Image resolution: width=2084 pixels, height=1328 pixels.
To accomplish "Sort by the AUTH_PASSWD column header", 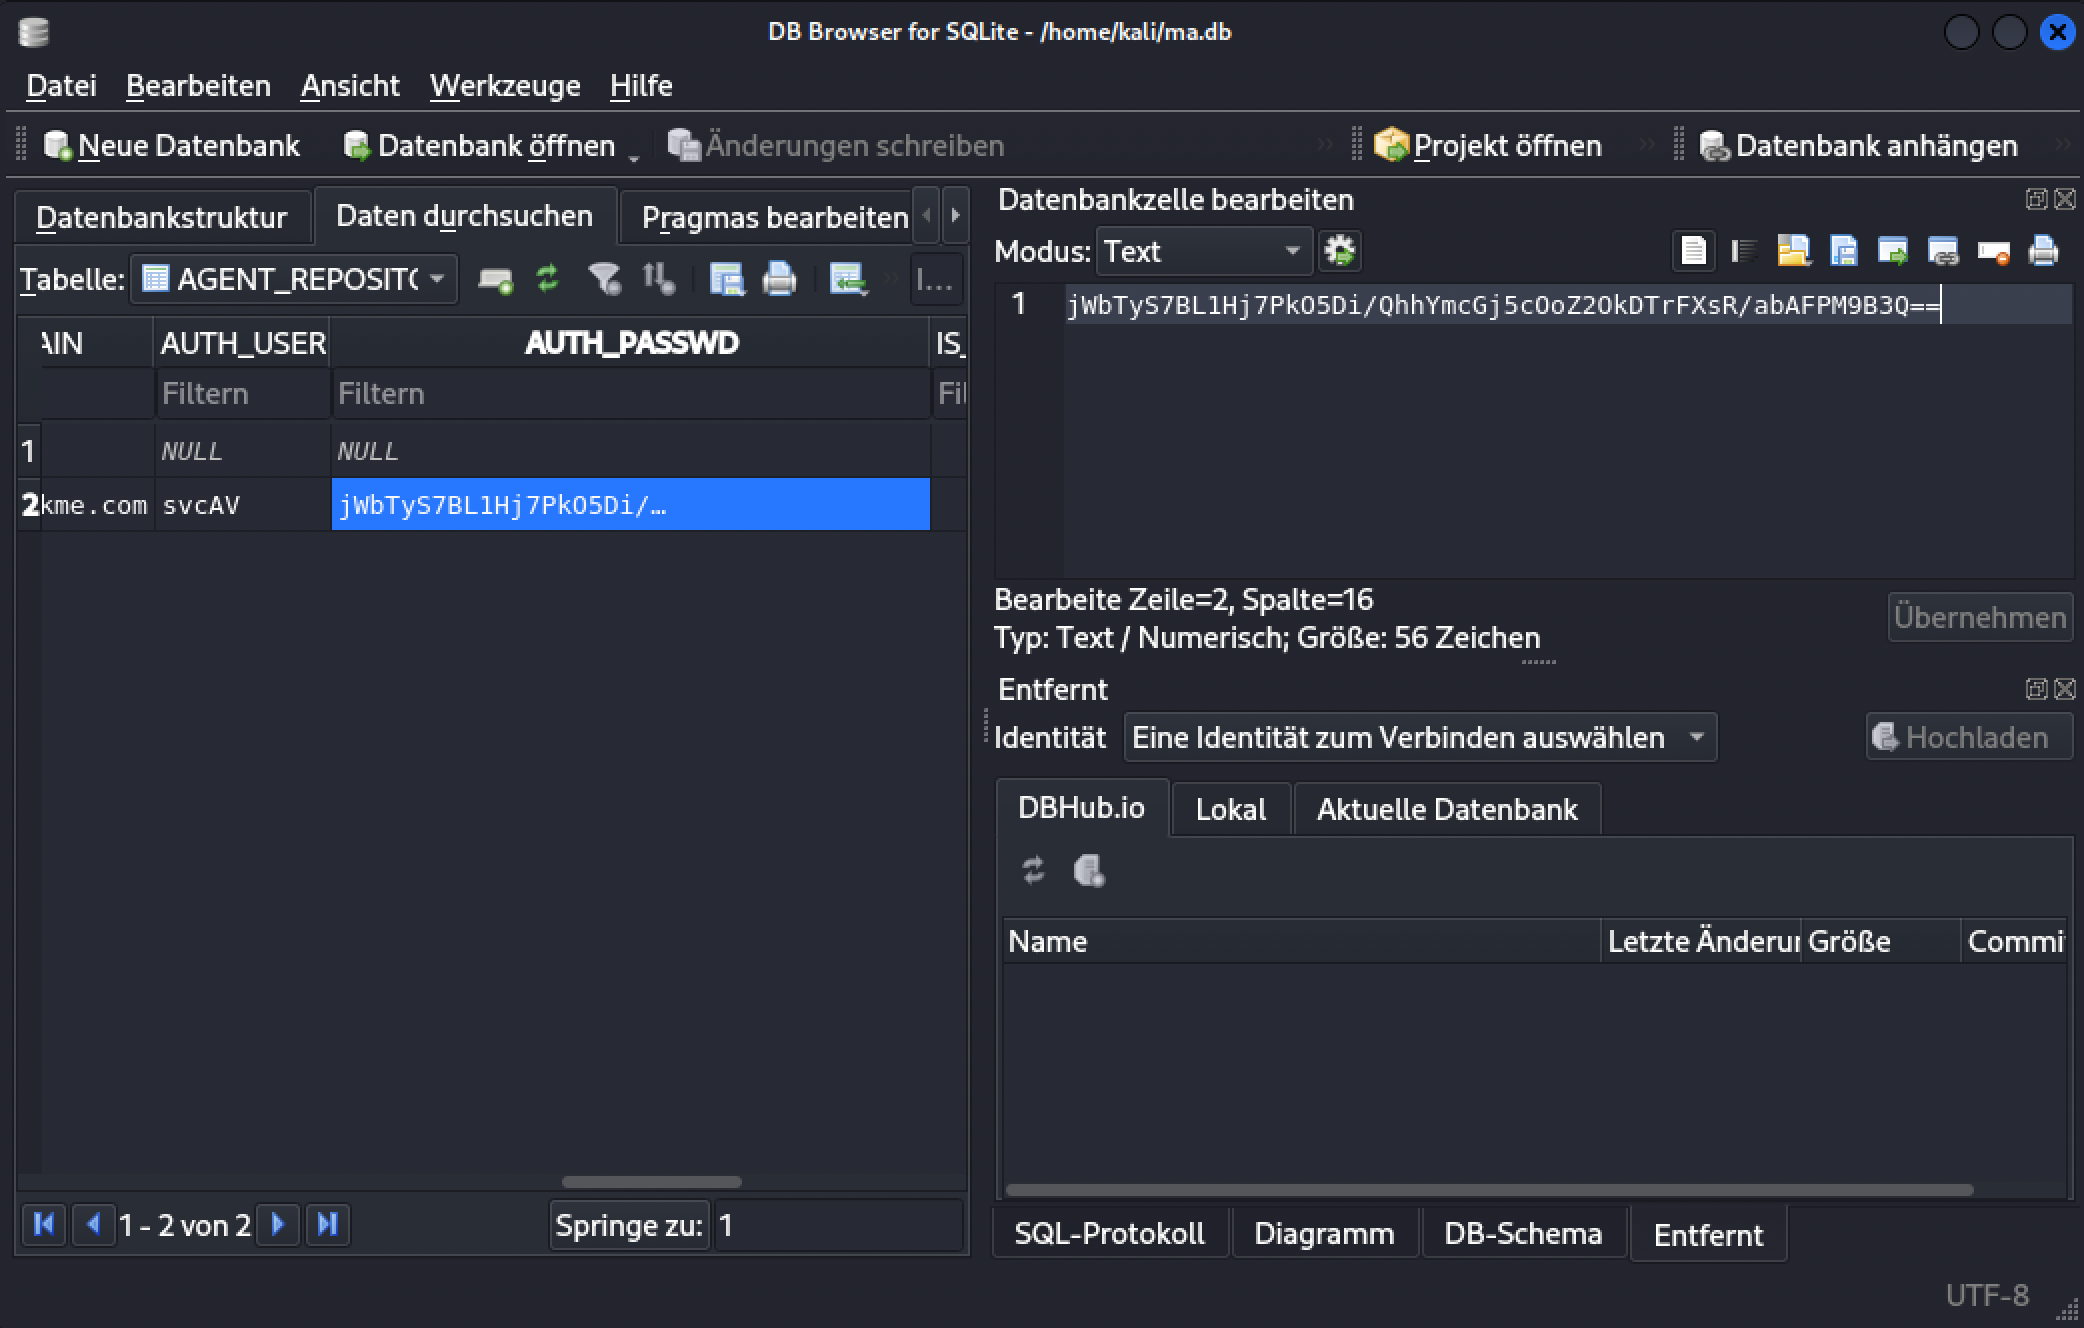I will (631, 343).
